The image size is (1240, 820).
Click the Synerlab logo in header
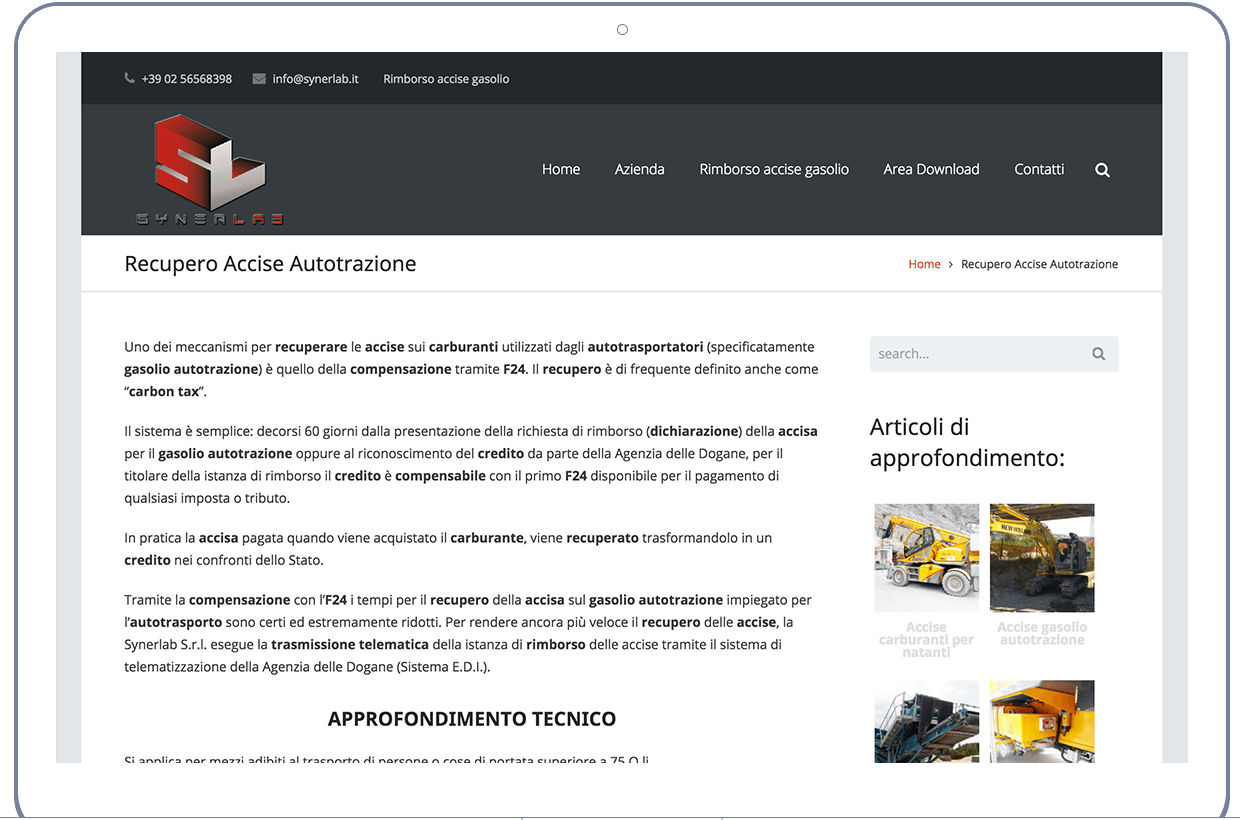210,169
